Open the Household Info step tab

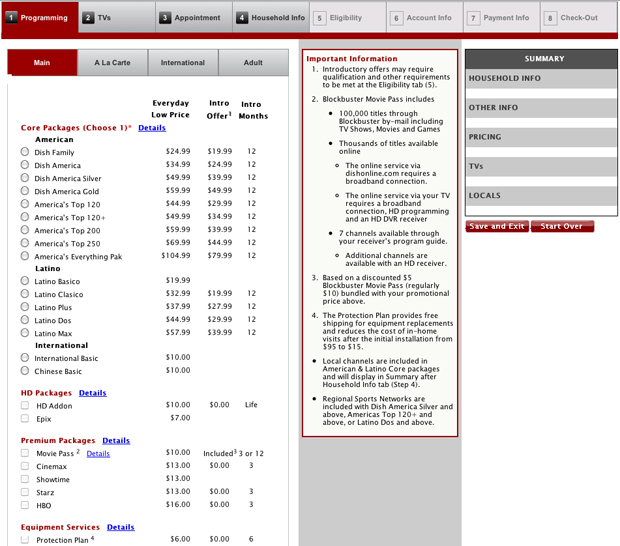(270, 17)
